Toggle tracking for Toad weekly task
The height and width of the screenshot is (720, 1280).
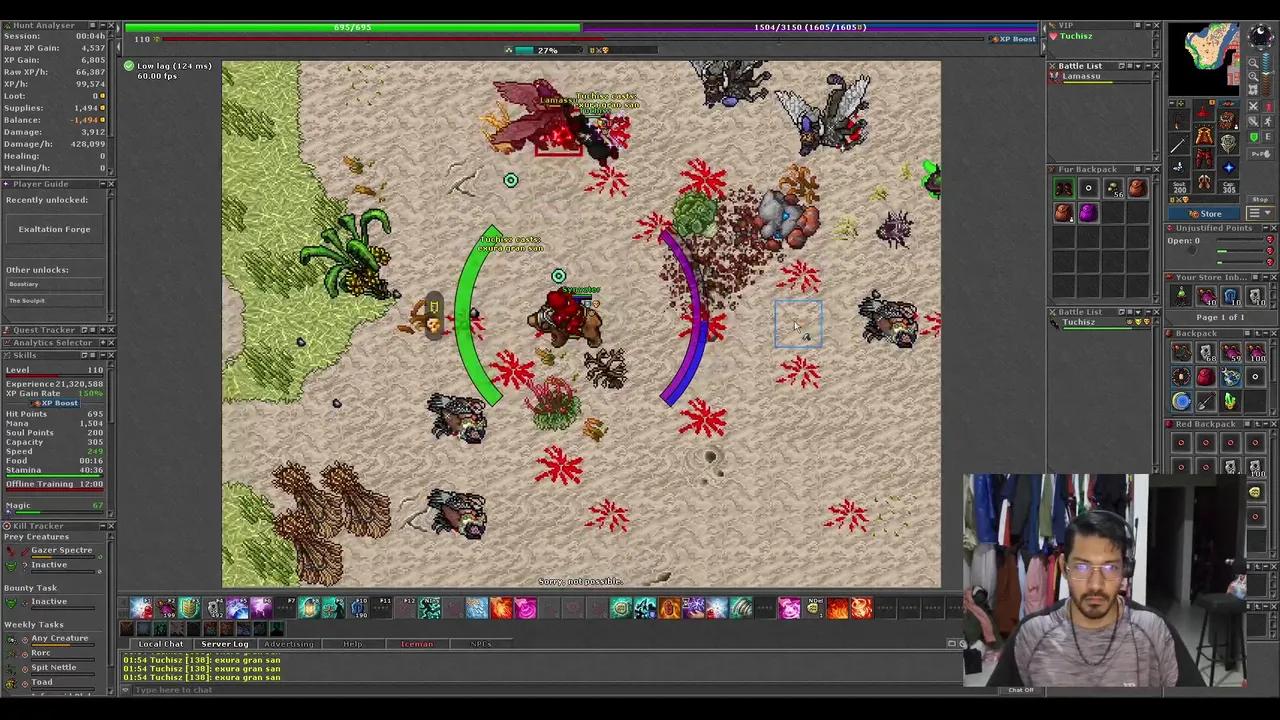click(24, 684)
